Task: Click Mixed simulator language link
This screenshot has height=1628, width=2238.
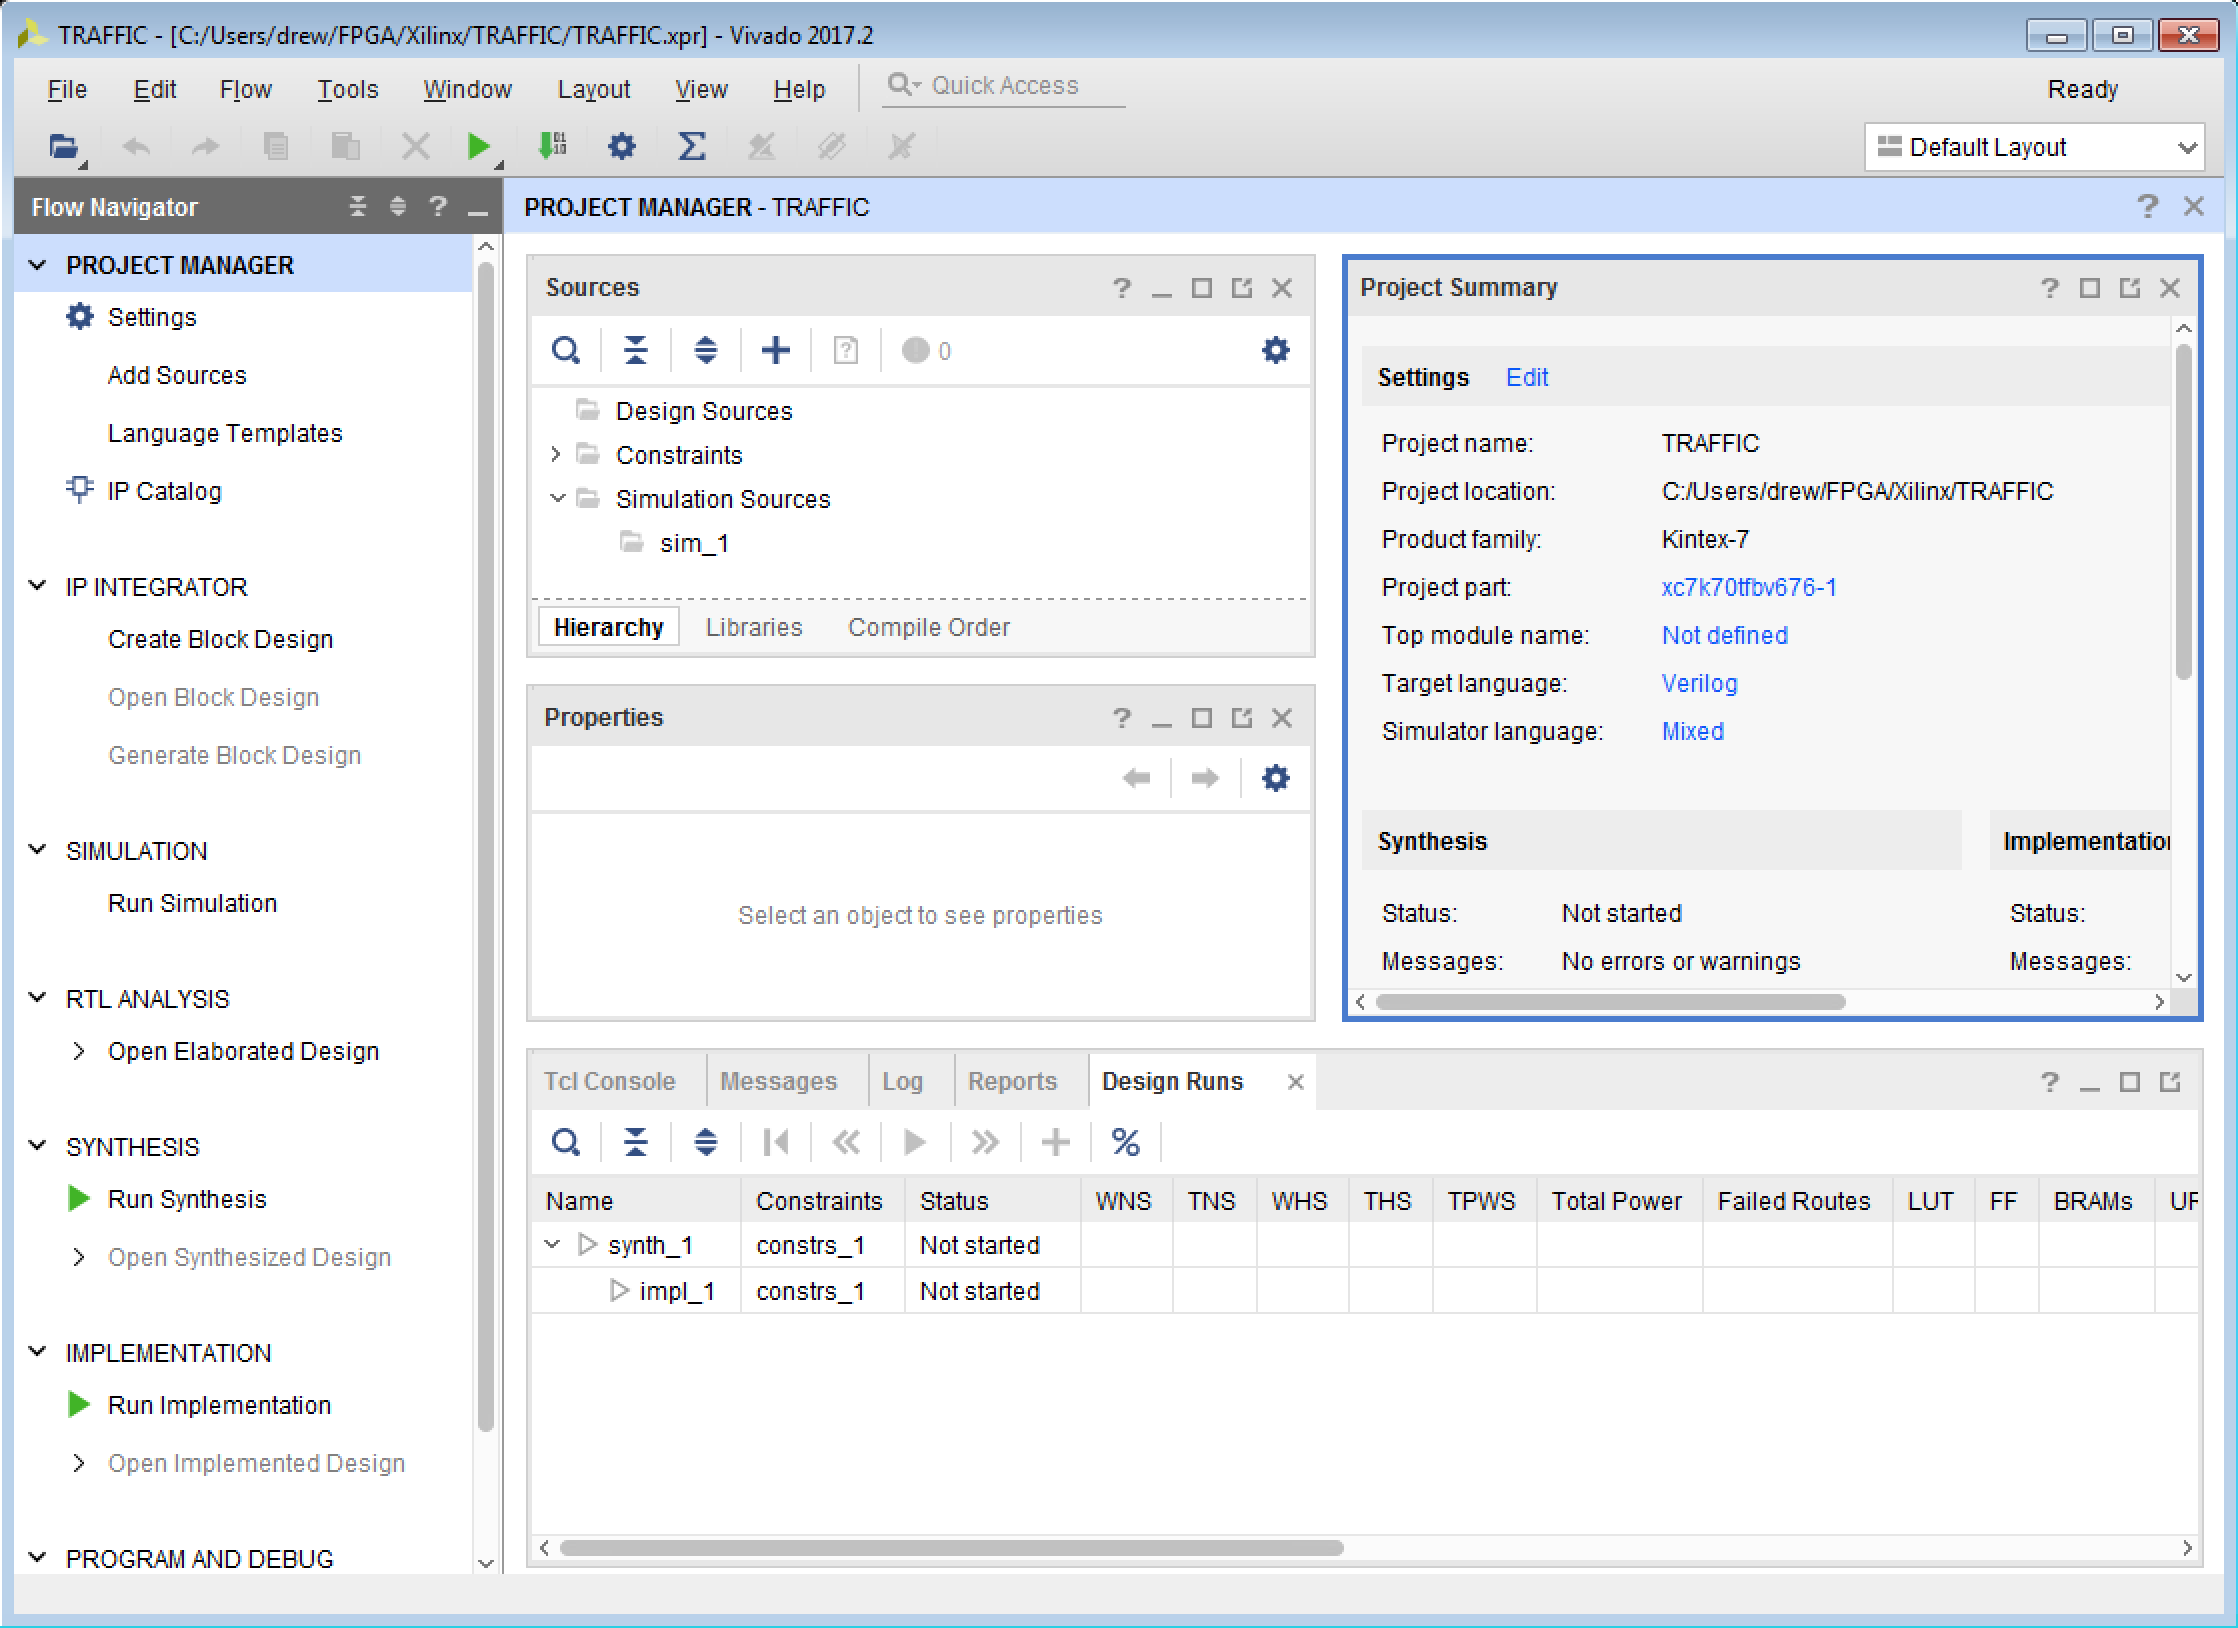Action: (1693, 731)
